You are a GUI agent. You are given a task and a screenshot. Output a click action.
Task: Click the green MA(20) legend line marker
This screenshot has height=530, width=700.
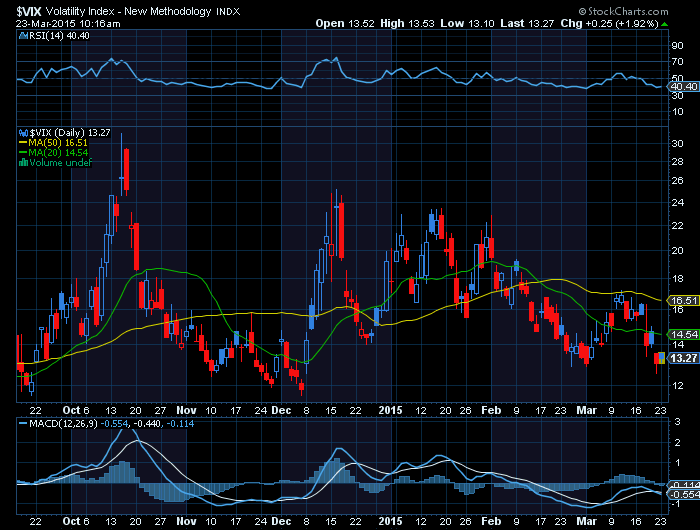click(24, 152)
